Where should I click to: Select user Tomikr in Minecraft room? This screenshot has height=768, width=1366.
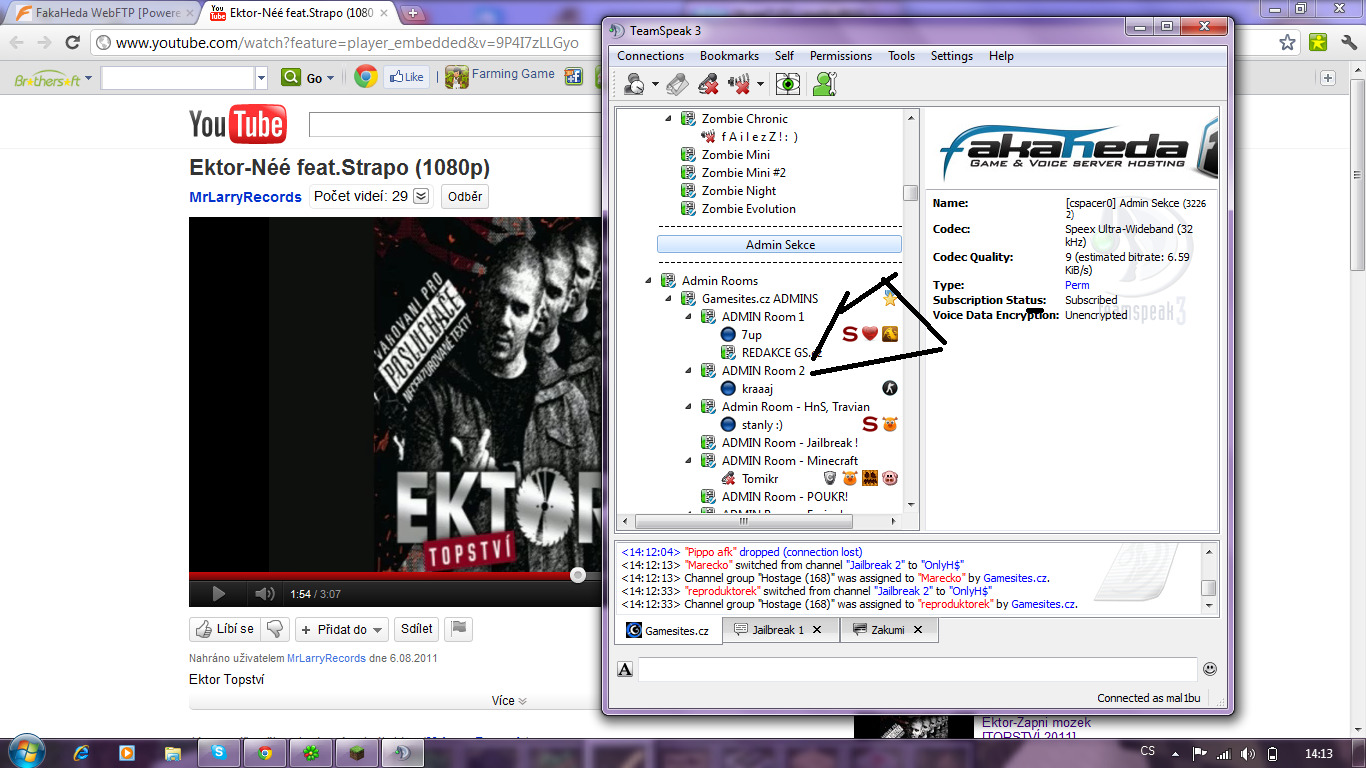pyautogui.click(x=760, y=479)
